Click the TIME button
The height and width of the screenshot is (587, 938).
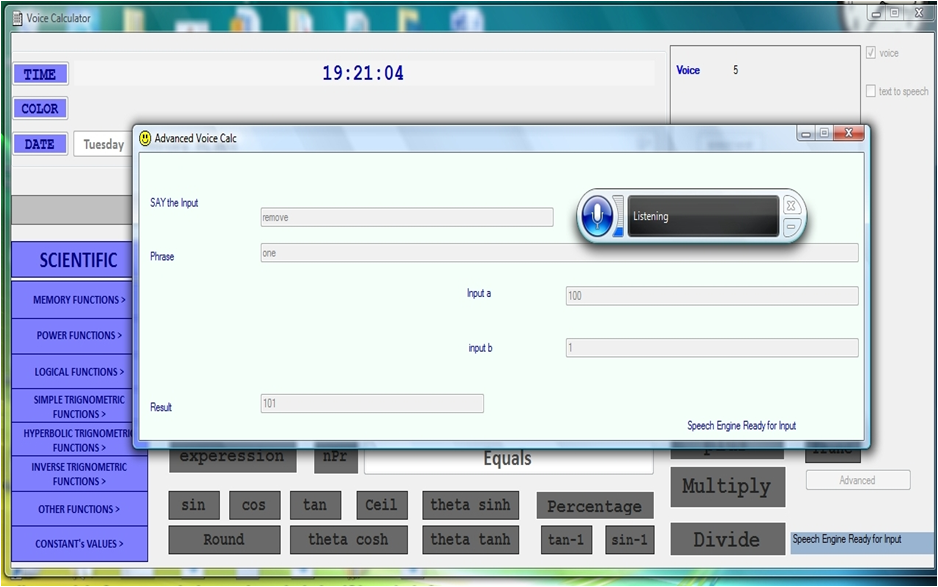(x=41, y=74)
